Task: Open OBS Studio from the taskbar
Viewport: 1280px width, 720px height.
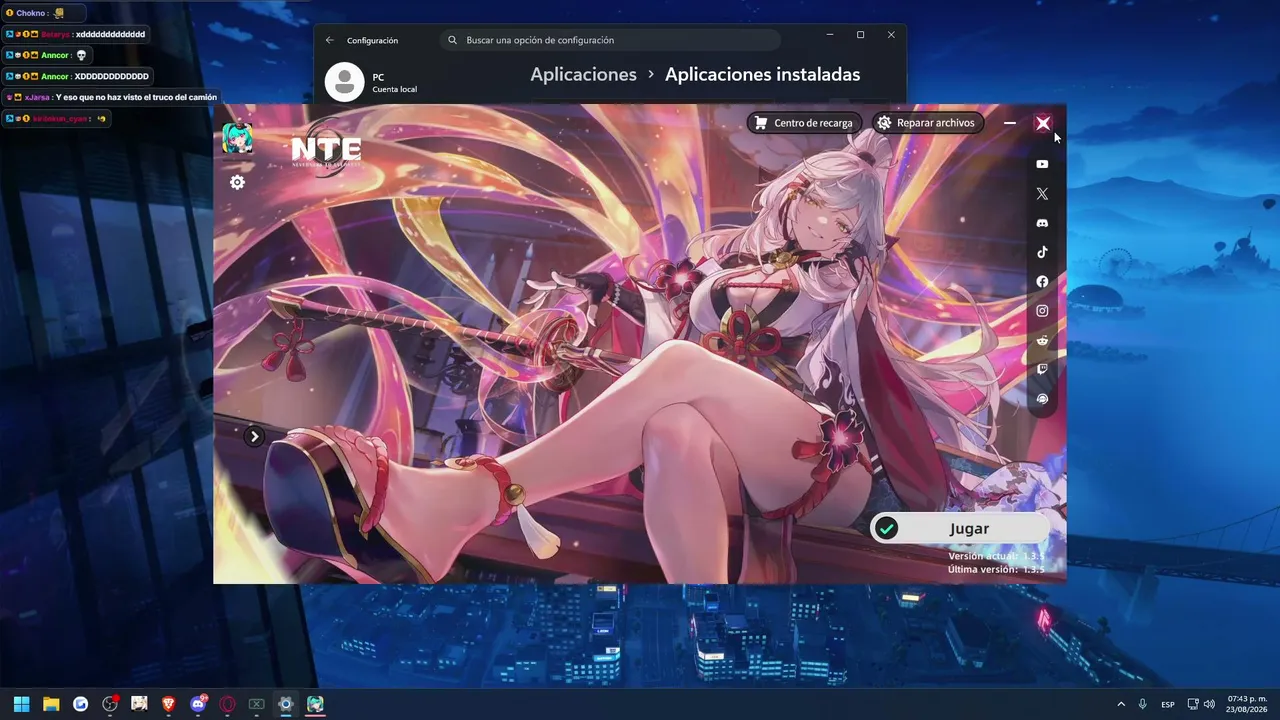Action: (x=110, y=704)
